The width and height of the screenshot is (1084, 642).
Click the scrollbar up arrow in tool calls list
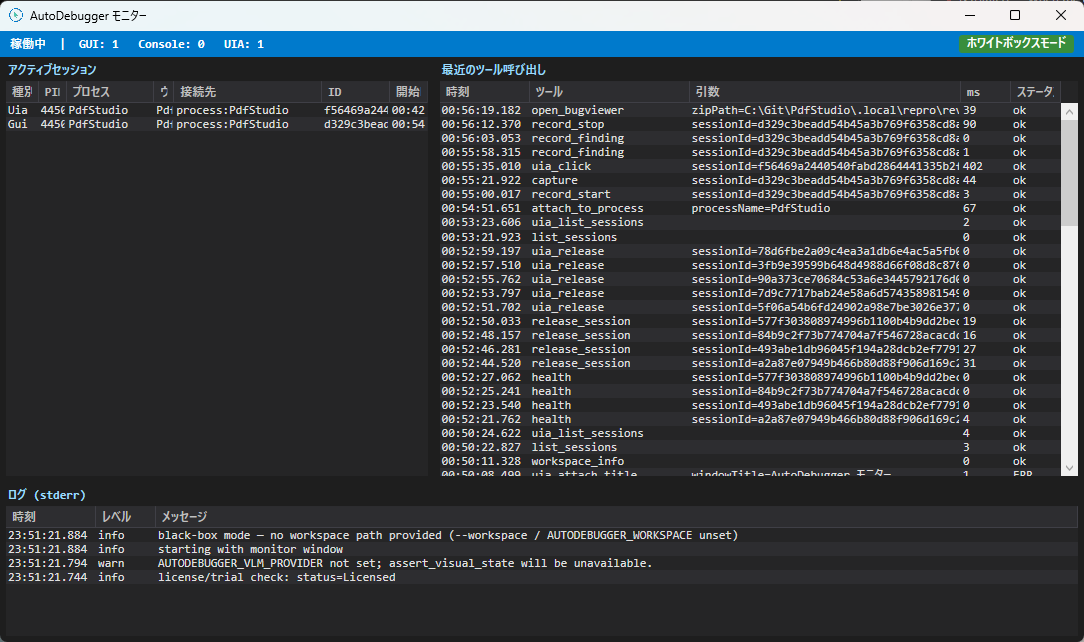[x=1069, y=111]
